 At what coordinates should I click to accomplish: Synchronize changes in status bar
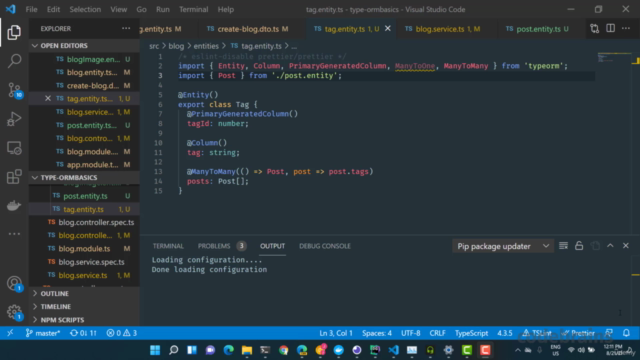pos(83,333)
